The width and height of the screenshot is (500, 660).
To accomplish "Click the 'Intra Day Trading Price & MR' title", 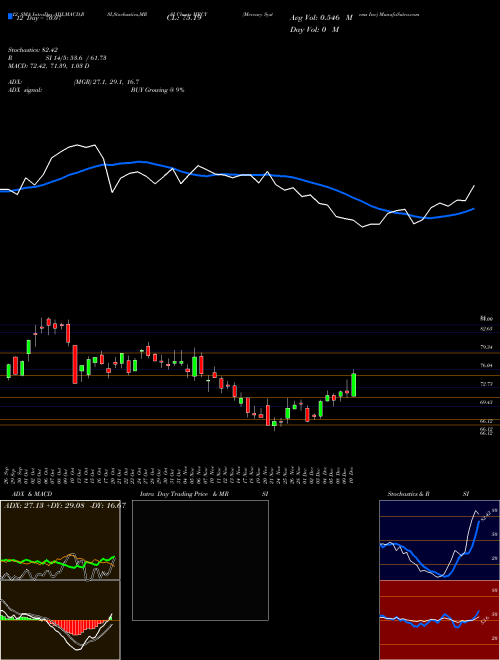I will coord(184,494).
